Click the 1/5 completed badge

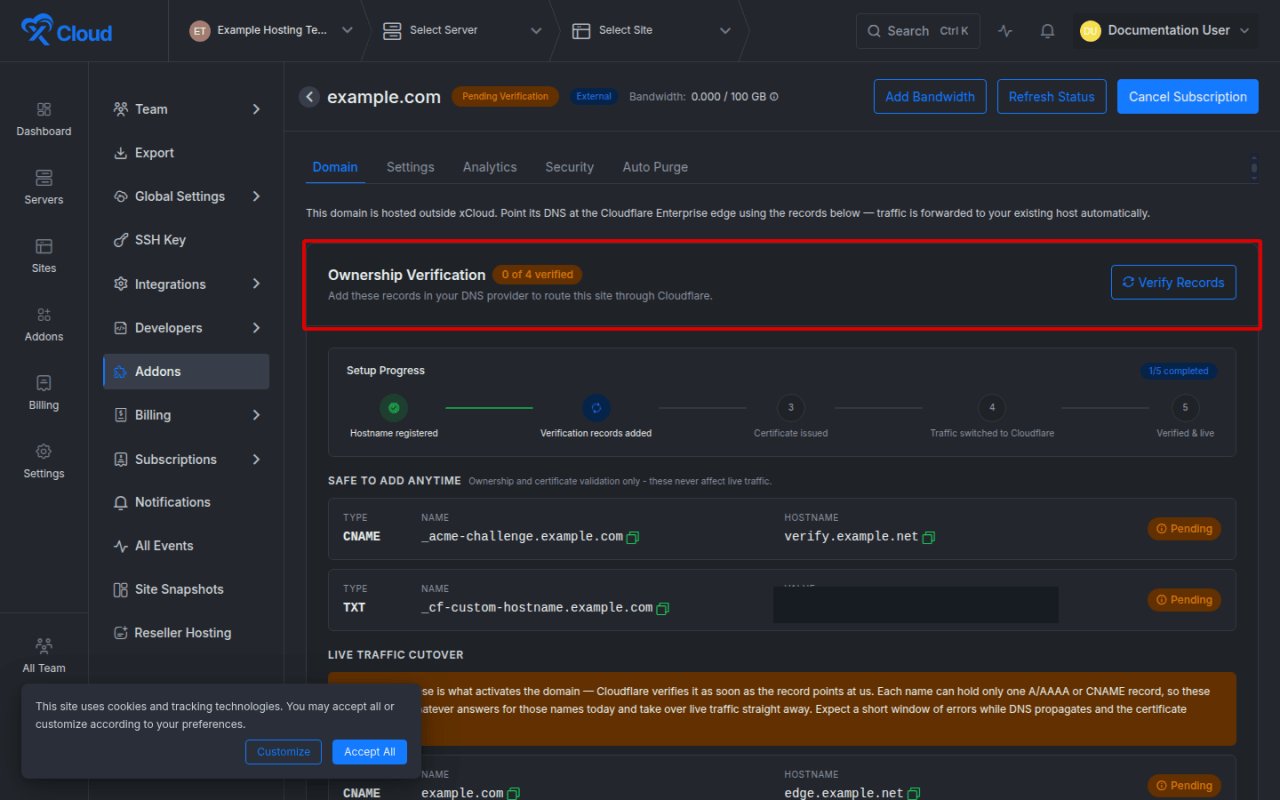coord(1179,371)
